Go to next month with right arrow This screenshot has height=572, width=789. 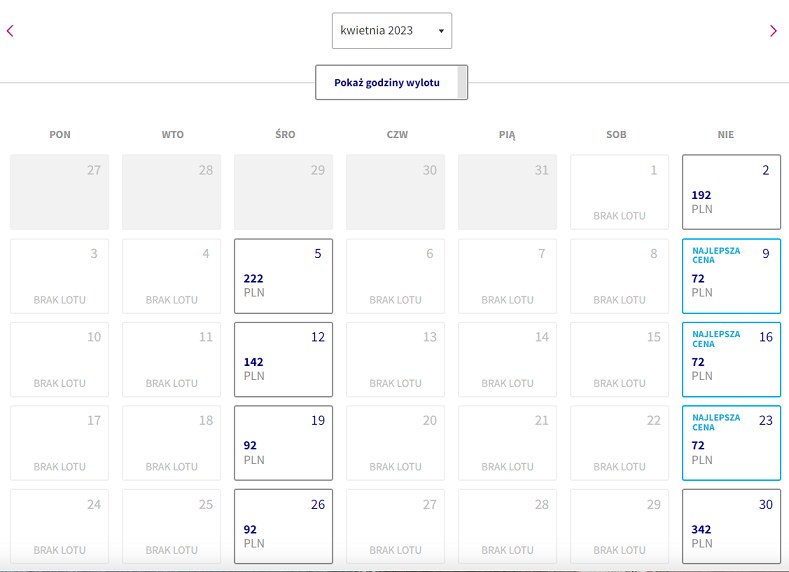[773, 31]
